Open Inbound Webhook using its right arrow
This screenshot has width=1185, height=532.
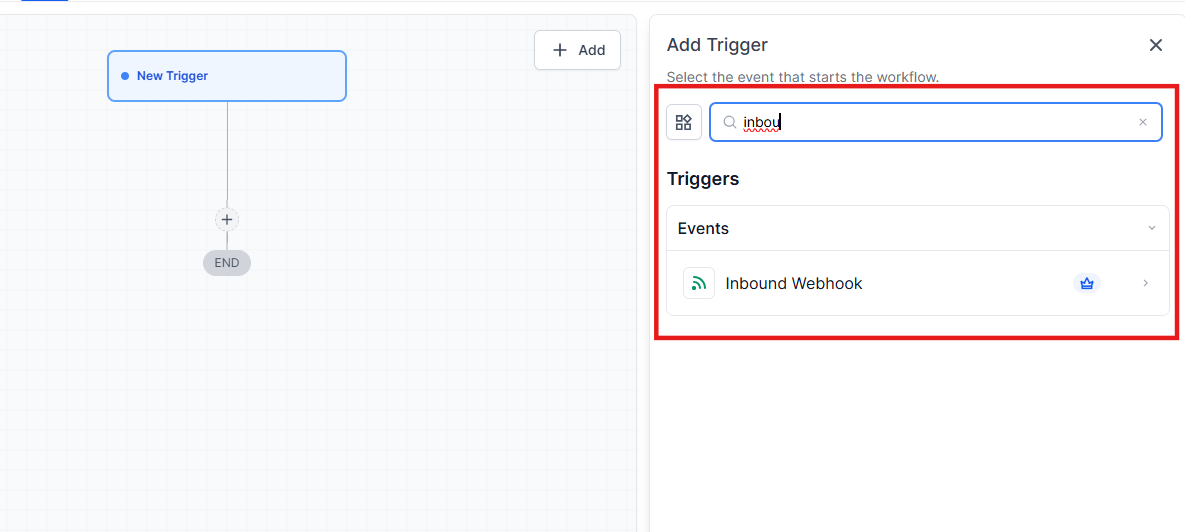pyautogui.click(x=1145, y=283)
